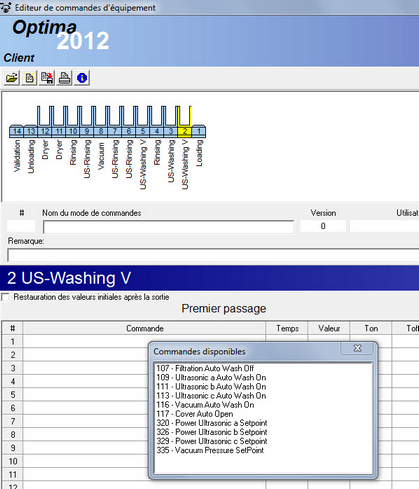Print the command list
This screenshot has width=419, height=489.
click(x=64, y=78)
